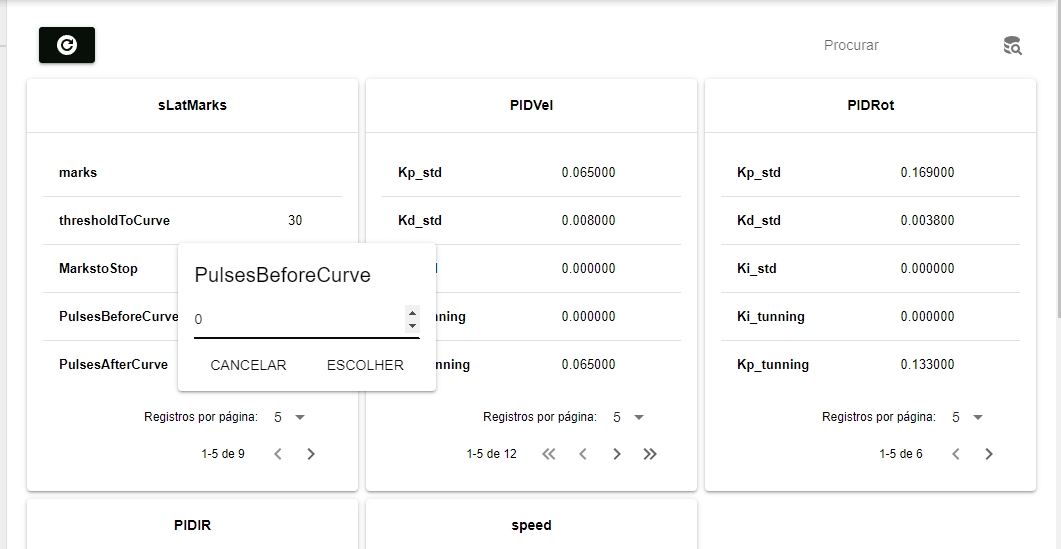The image size is (1061, 549).
Task: Click PIDRot Kp_std label
Action: pyautogui.click(x=759, y=173)
